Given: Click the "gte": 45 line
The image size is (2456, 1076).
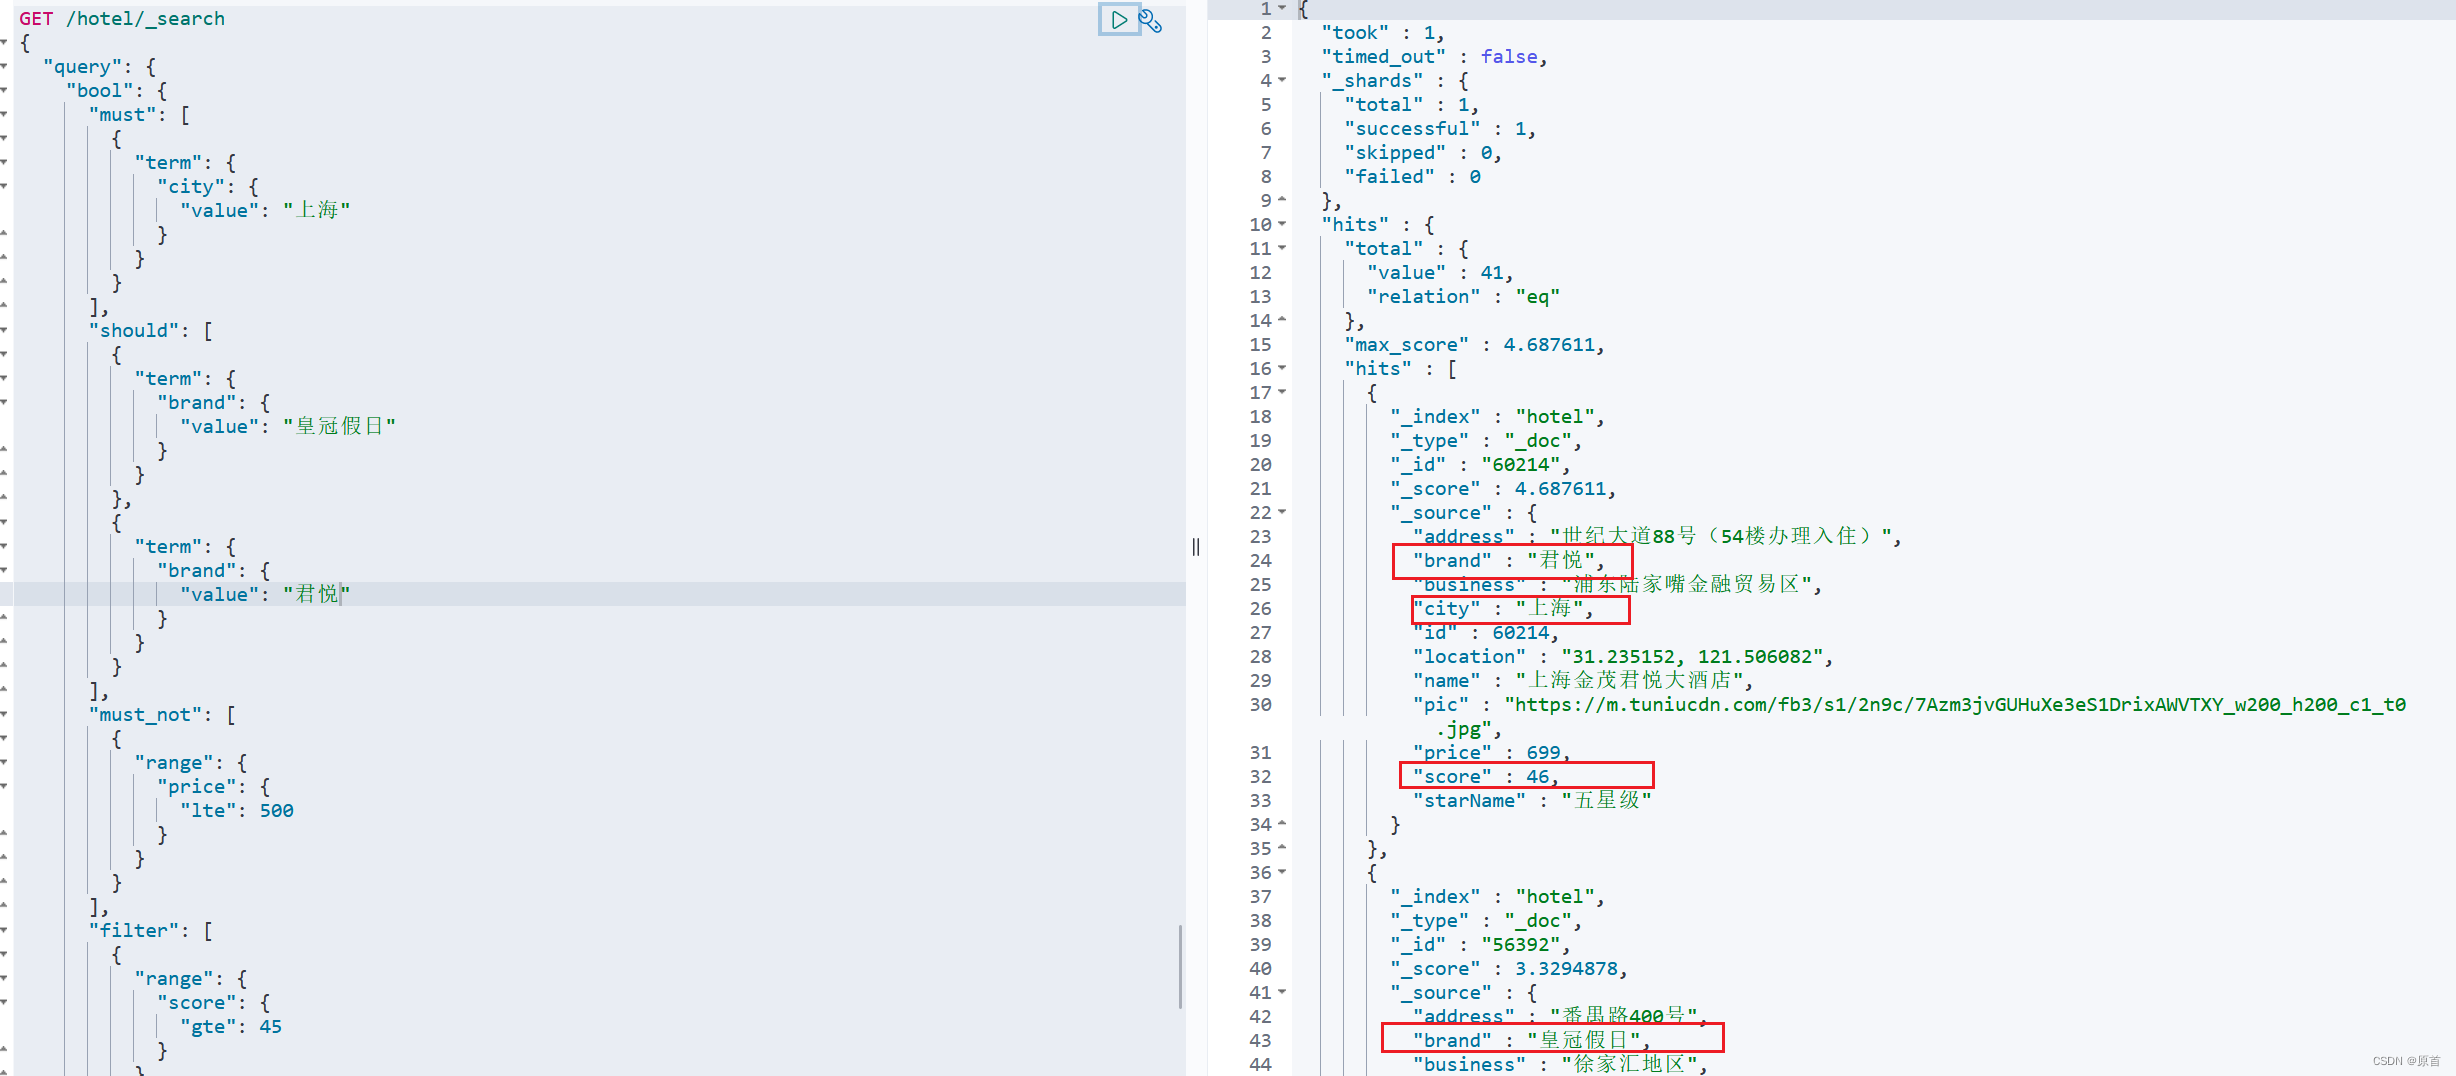Looking at the screenshot, I should coord(231,1027).
